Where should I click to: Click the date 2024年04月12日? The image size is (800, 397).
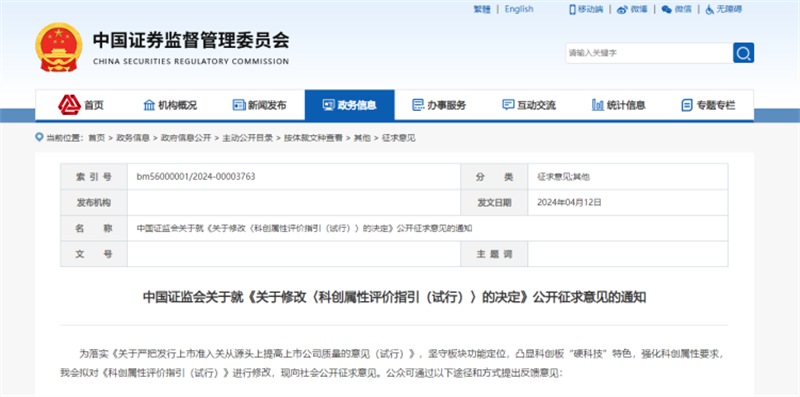[x=569, y=202]
